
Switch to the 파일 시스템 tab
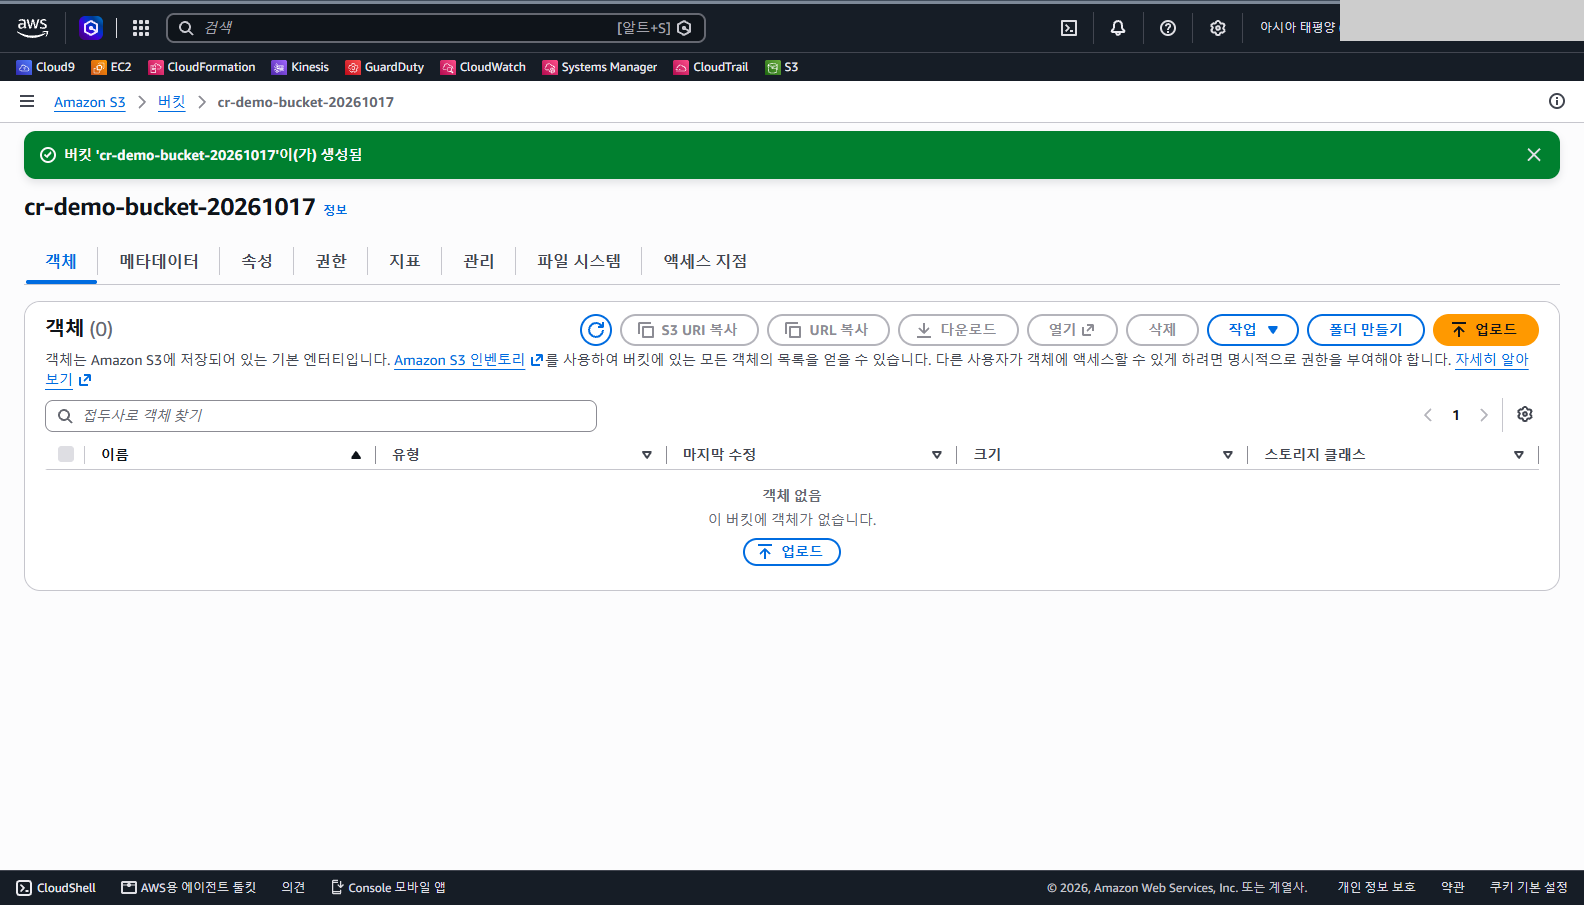pyautogui.click(x=579, y=261)
